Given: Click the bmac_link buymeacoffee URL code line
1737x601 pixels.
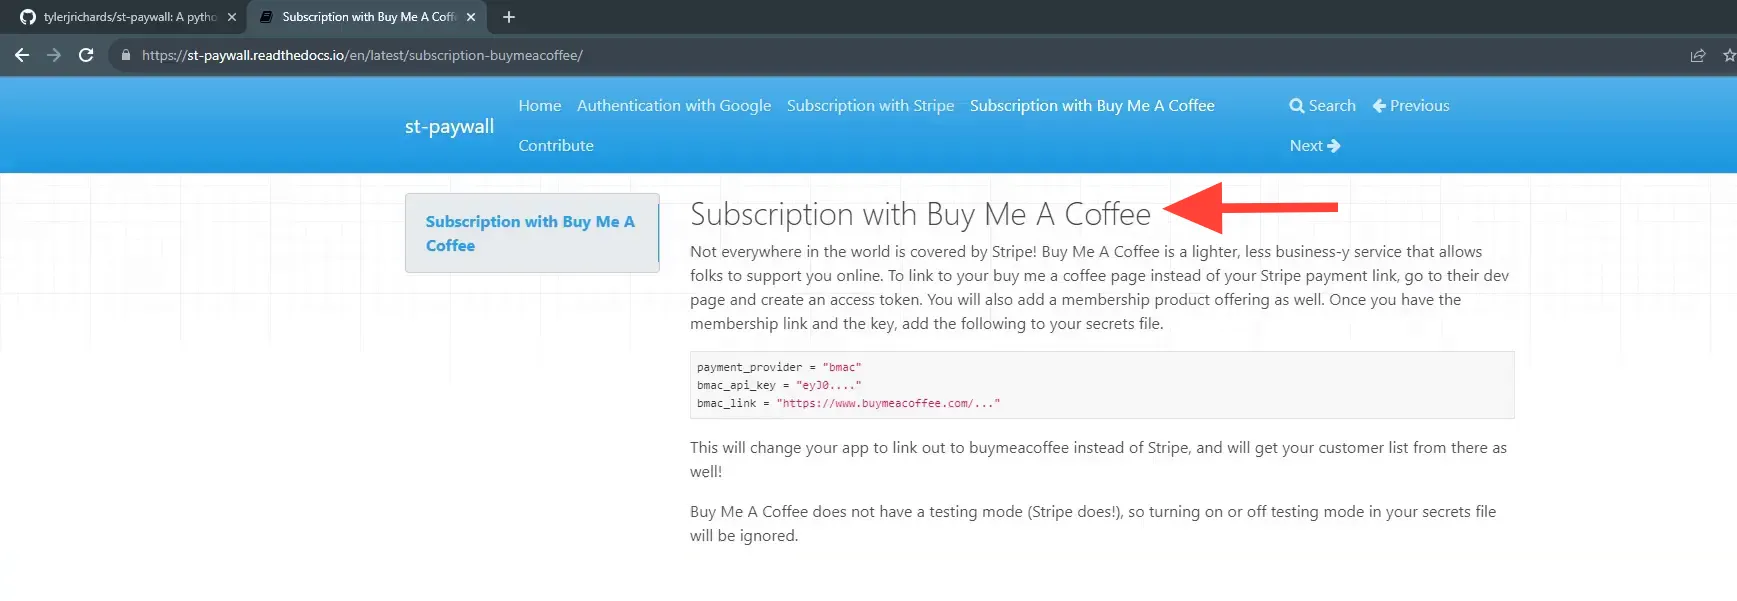Looking at the screenshot, I should [848, 403].
